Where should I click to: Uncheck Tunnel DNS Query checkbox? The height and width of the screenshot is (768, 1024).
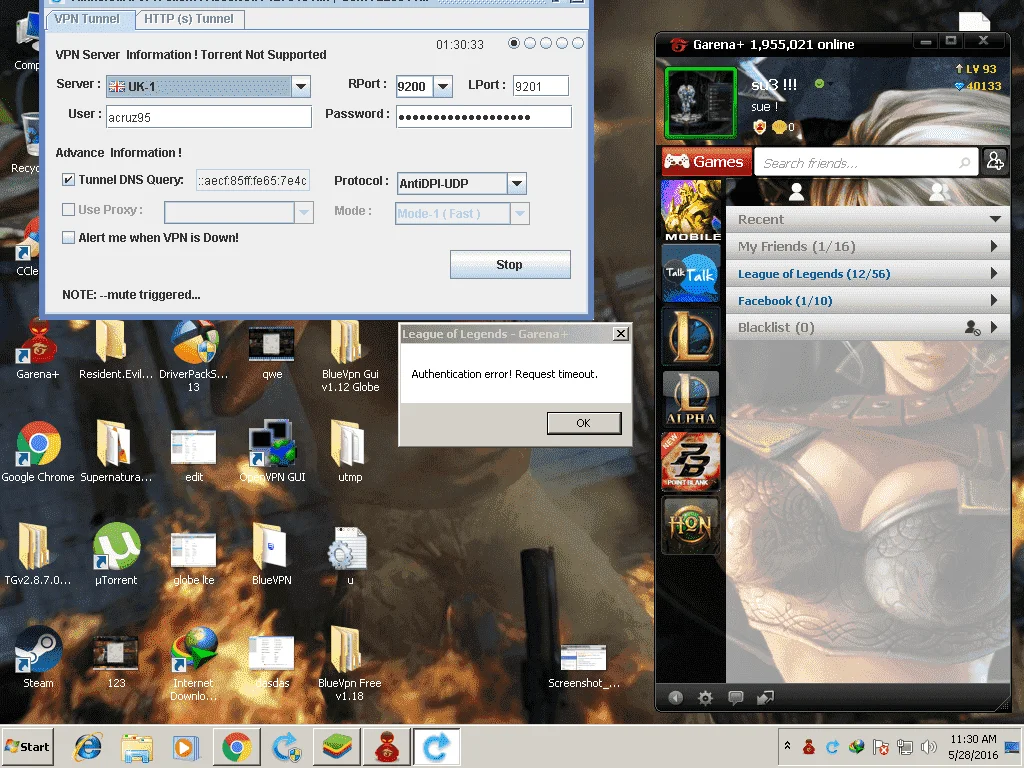69,180
